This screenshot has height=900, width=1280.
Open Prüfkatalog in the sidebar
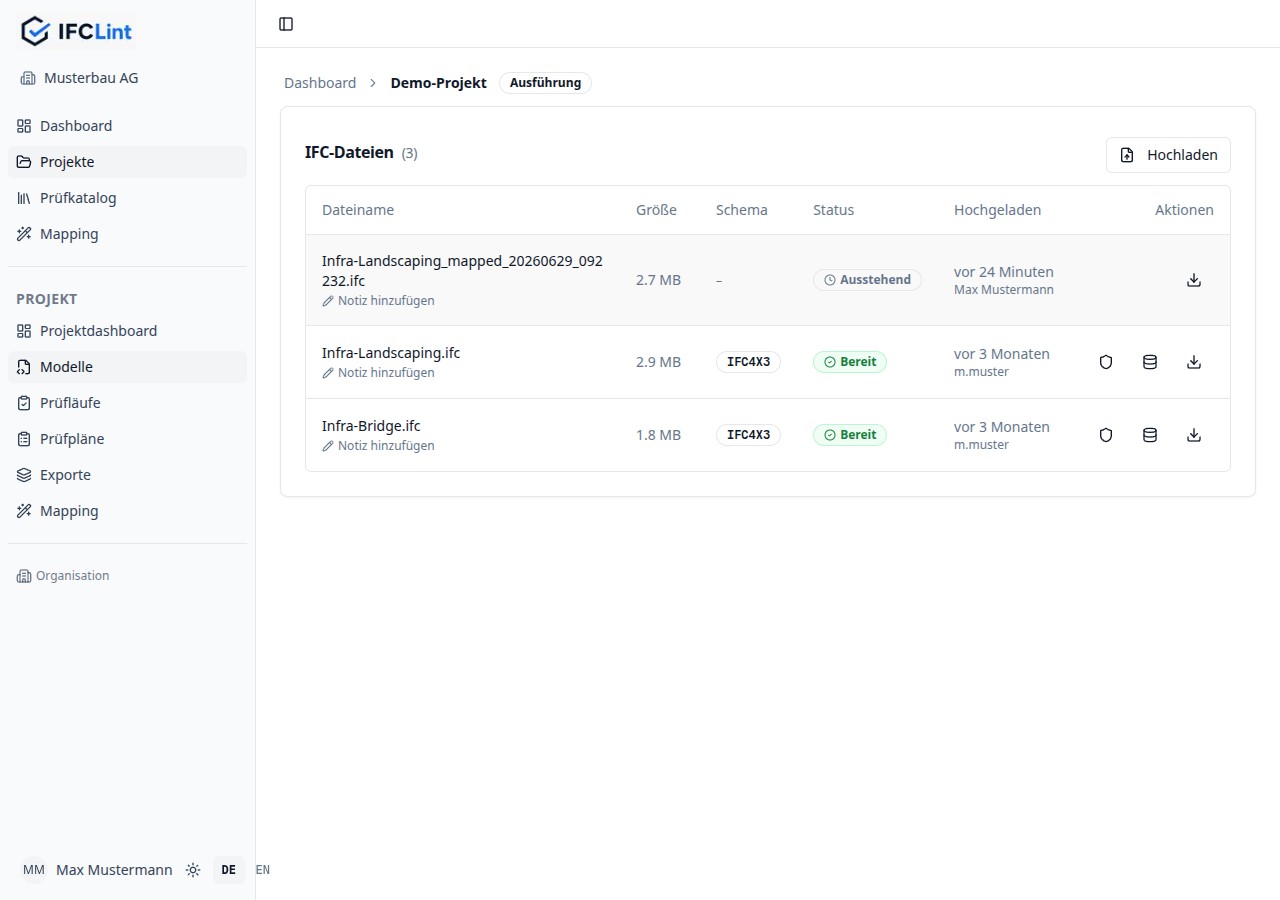[x=127, y=198]
